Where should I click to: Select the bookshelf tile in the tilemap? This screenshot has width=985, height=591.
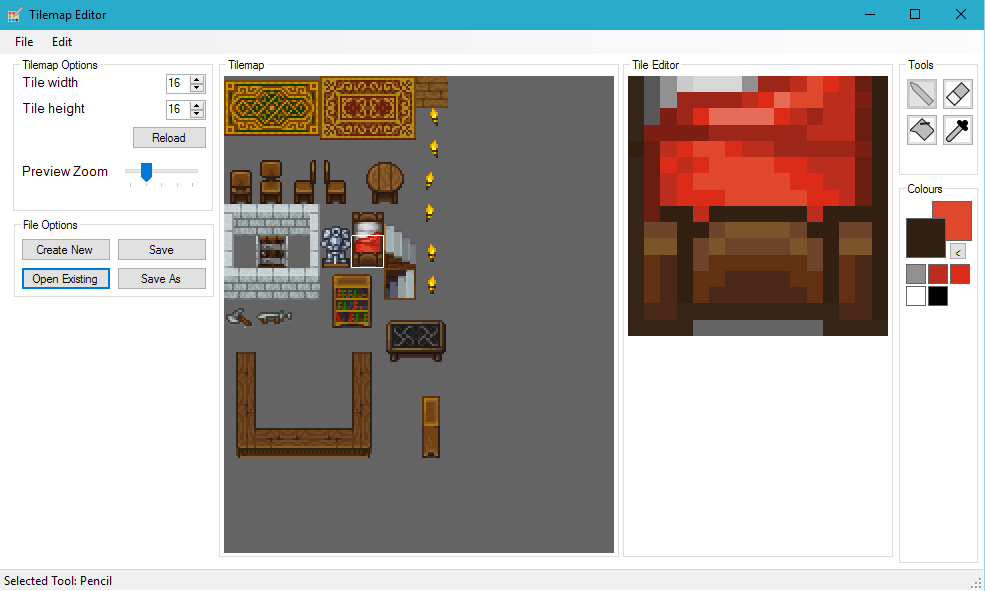click(x=351, y=300)
